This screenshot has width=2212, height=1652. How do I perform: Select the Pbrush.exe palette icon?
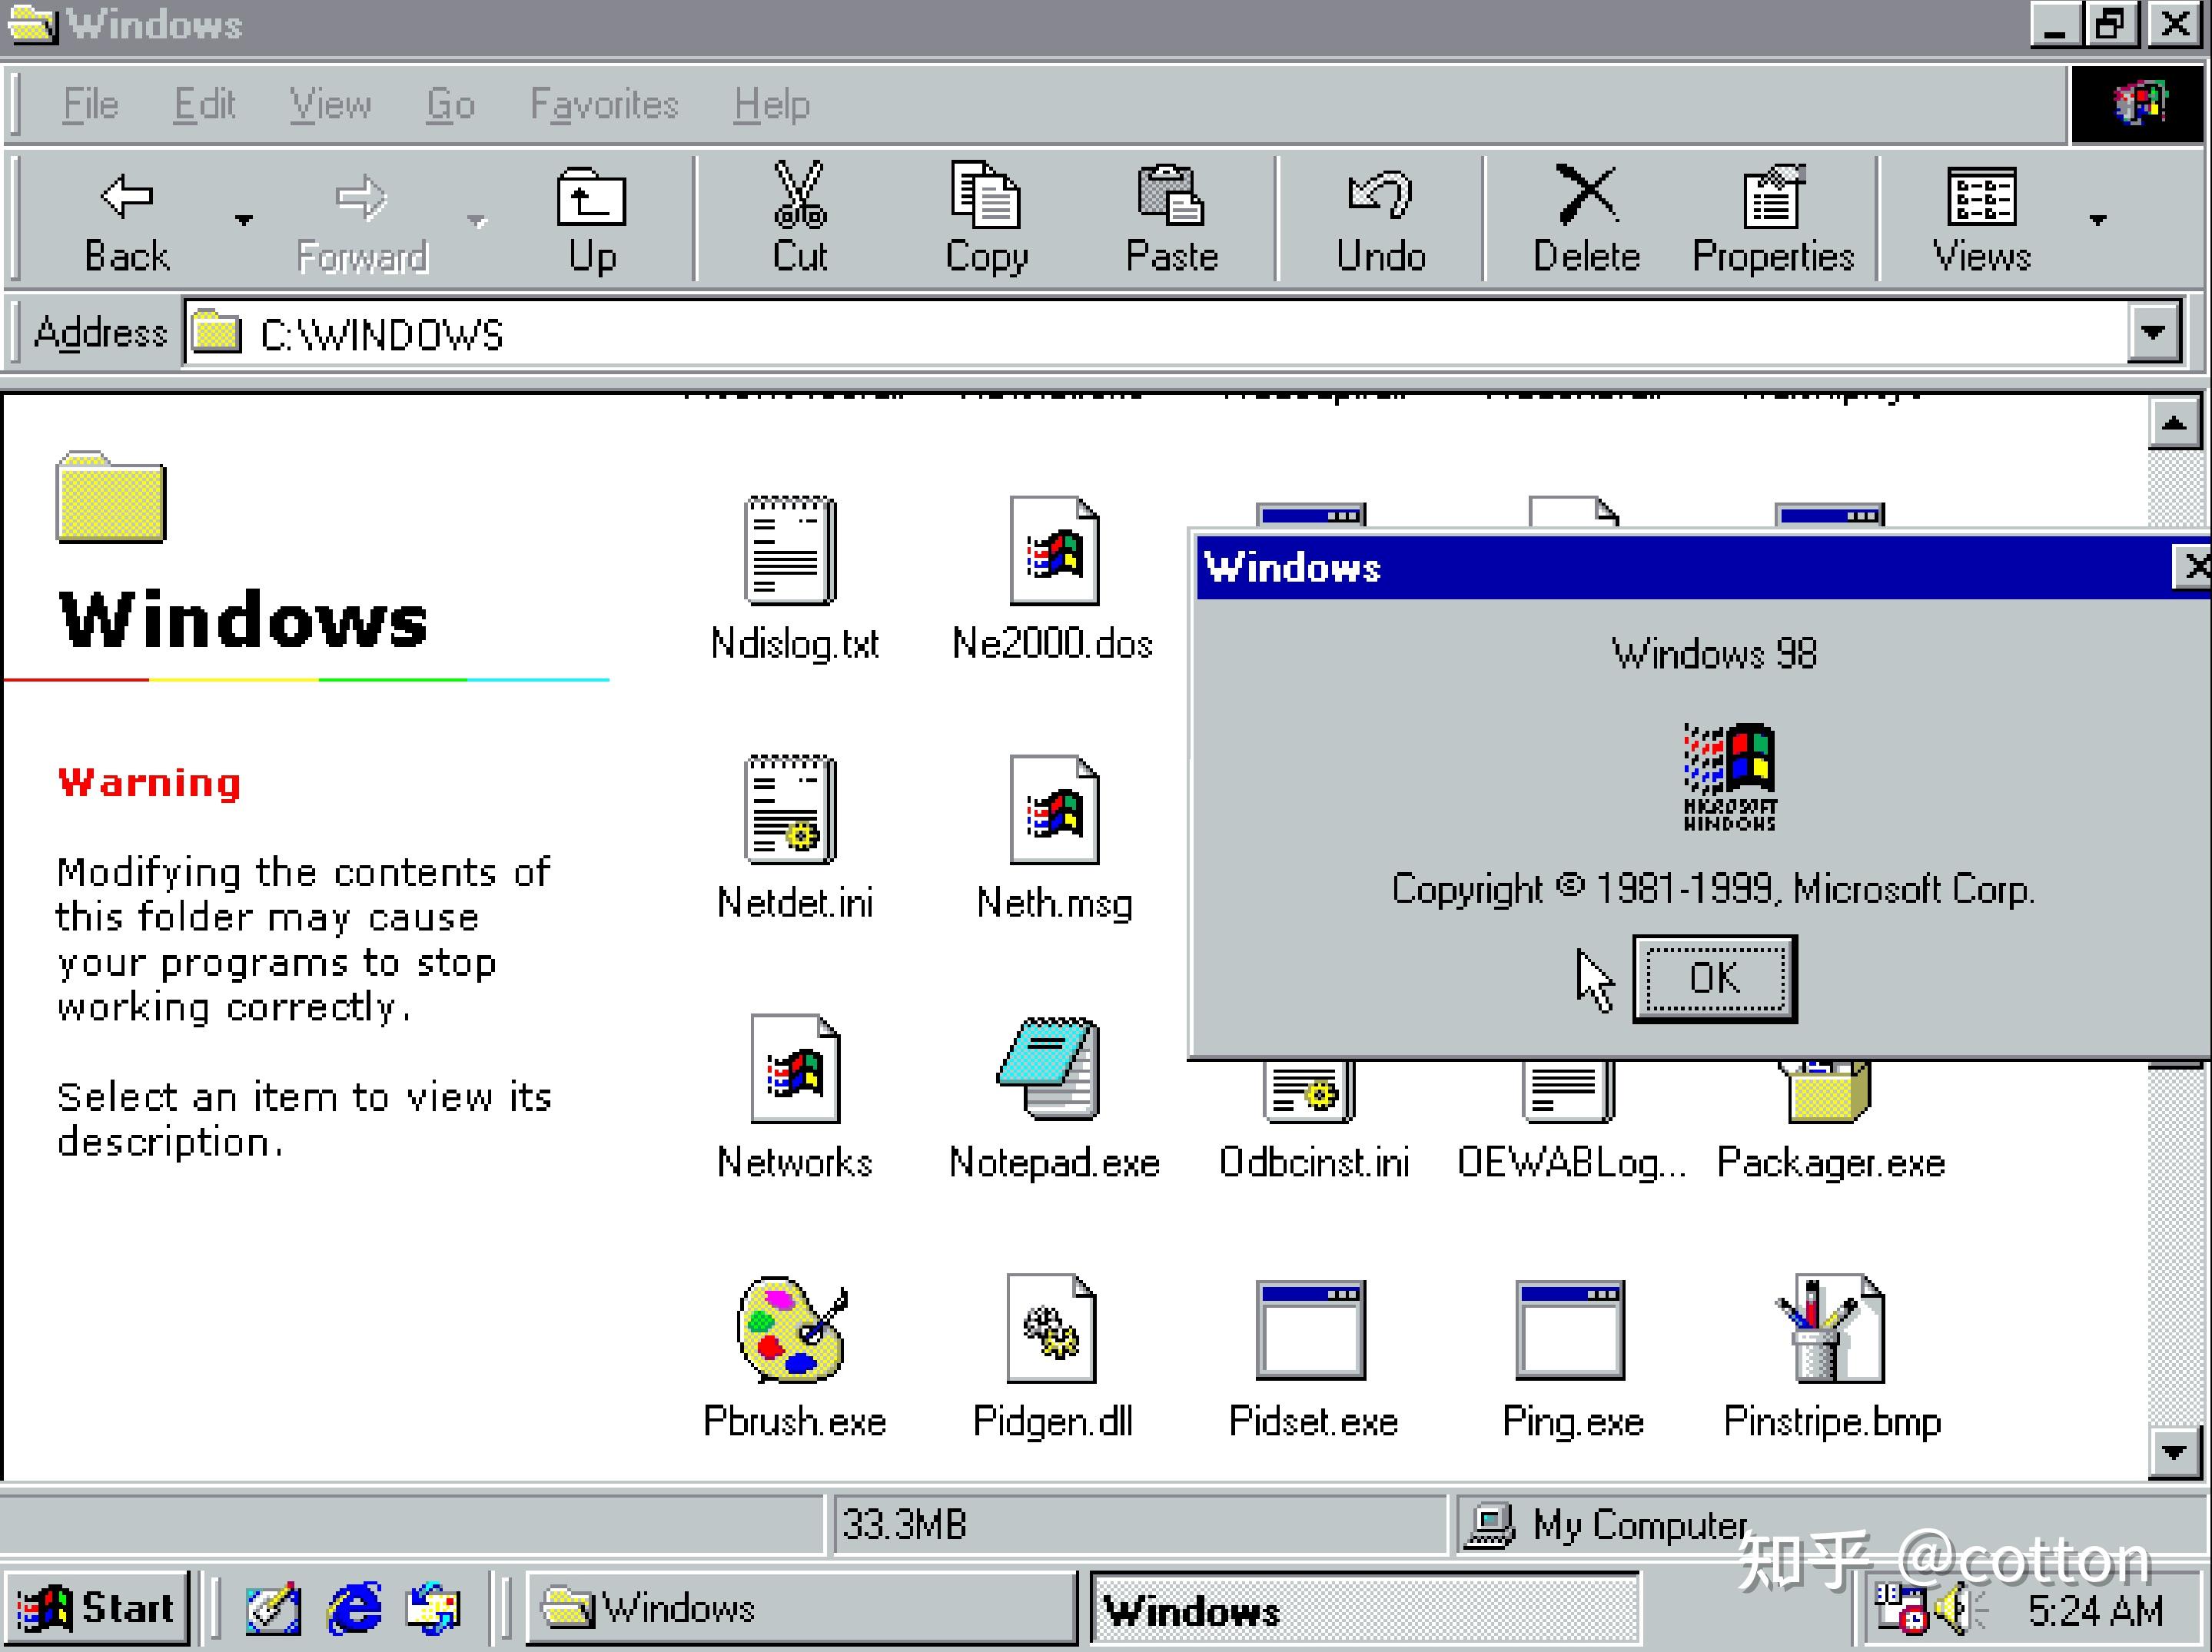(792, 1329)
